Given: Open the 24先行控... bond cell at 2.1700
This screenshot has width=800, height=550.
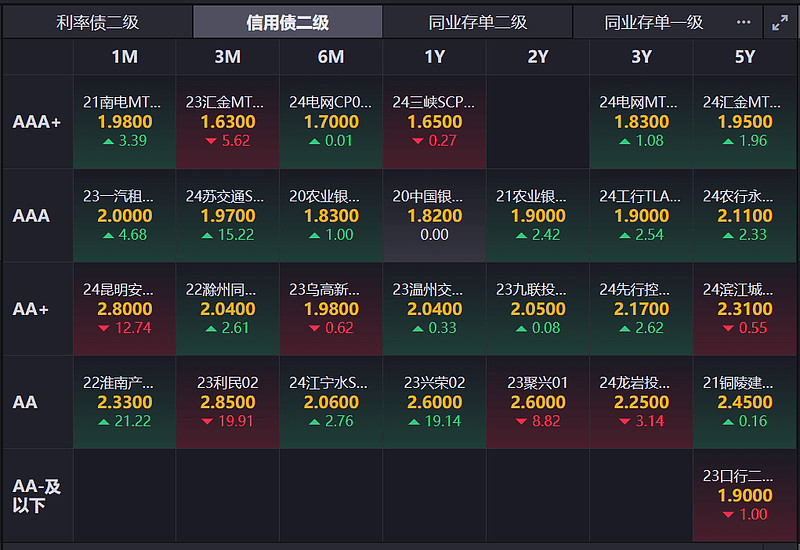Looking at the screenshot, I should tap(641, 309).
